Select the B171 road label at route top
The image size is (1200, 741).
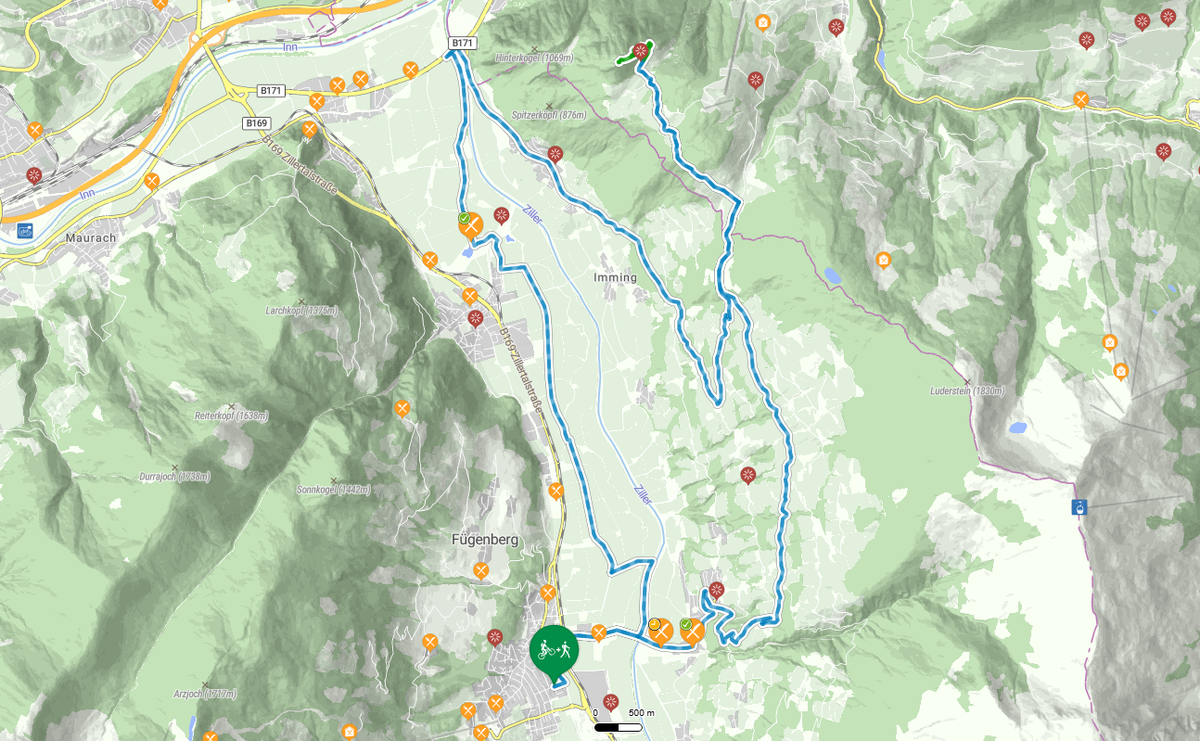point(462,43)
